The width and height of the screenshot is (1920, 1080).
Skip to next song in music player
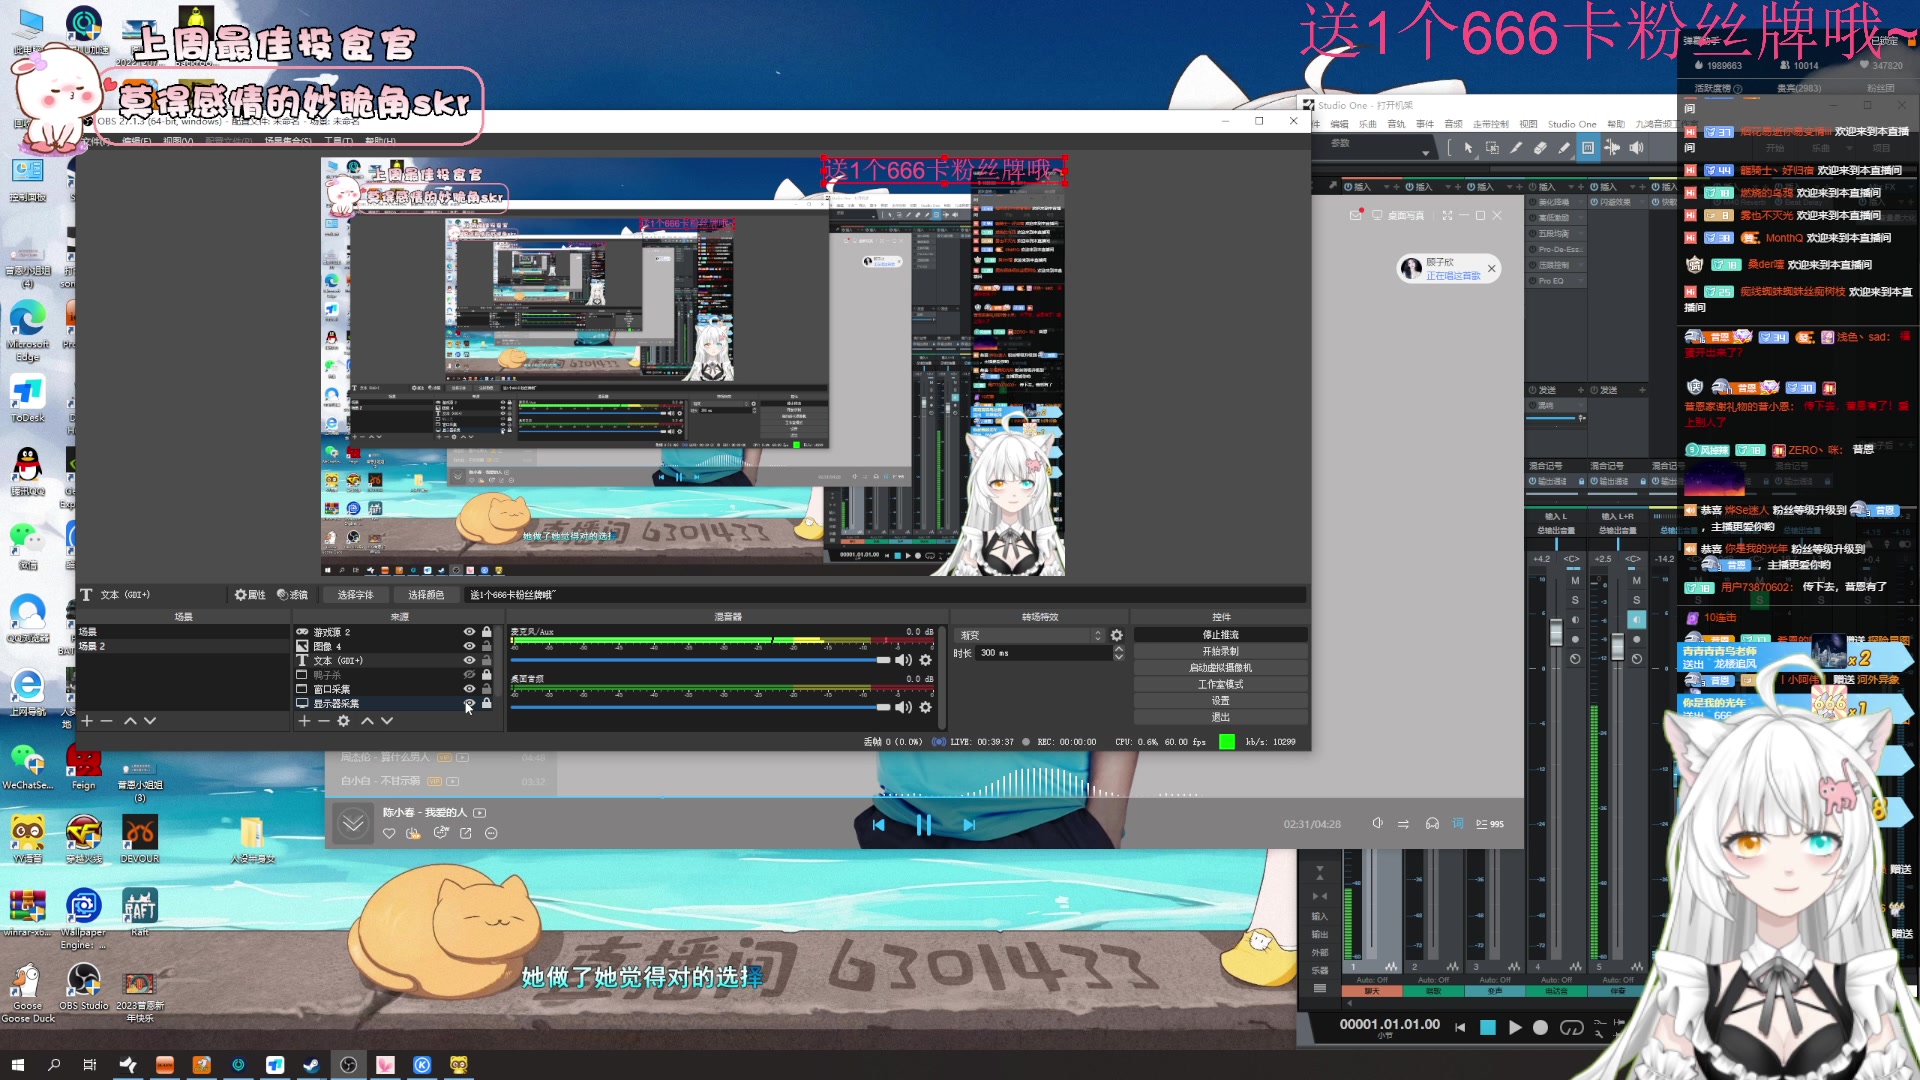(x=968, y=824)
